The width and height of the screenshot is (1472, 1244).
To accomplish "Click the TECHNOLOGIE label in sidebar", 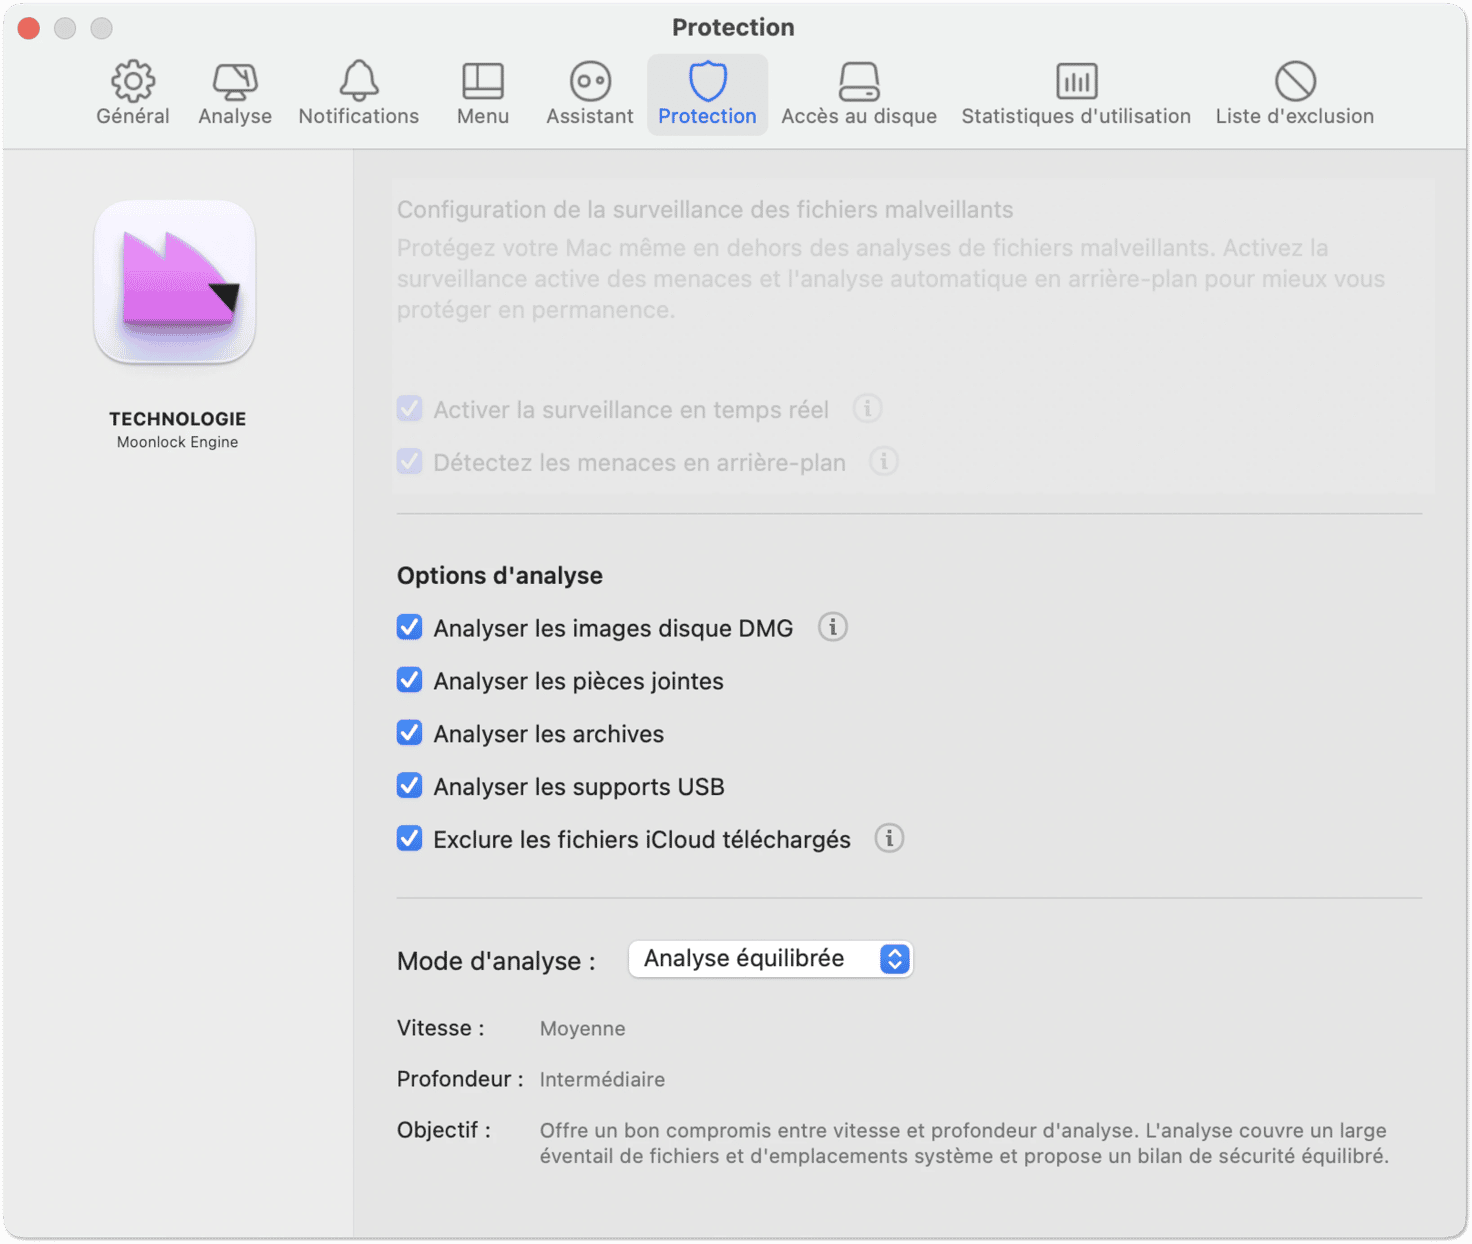I will (177, 419).
